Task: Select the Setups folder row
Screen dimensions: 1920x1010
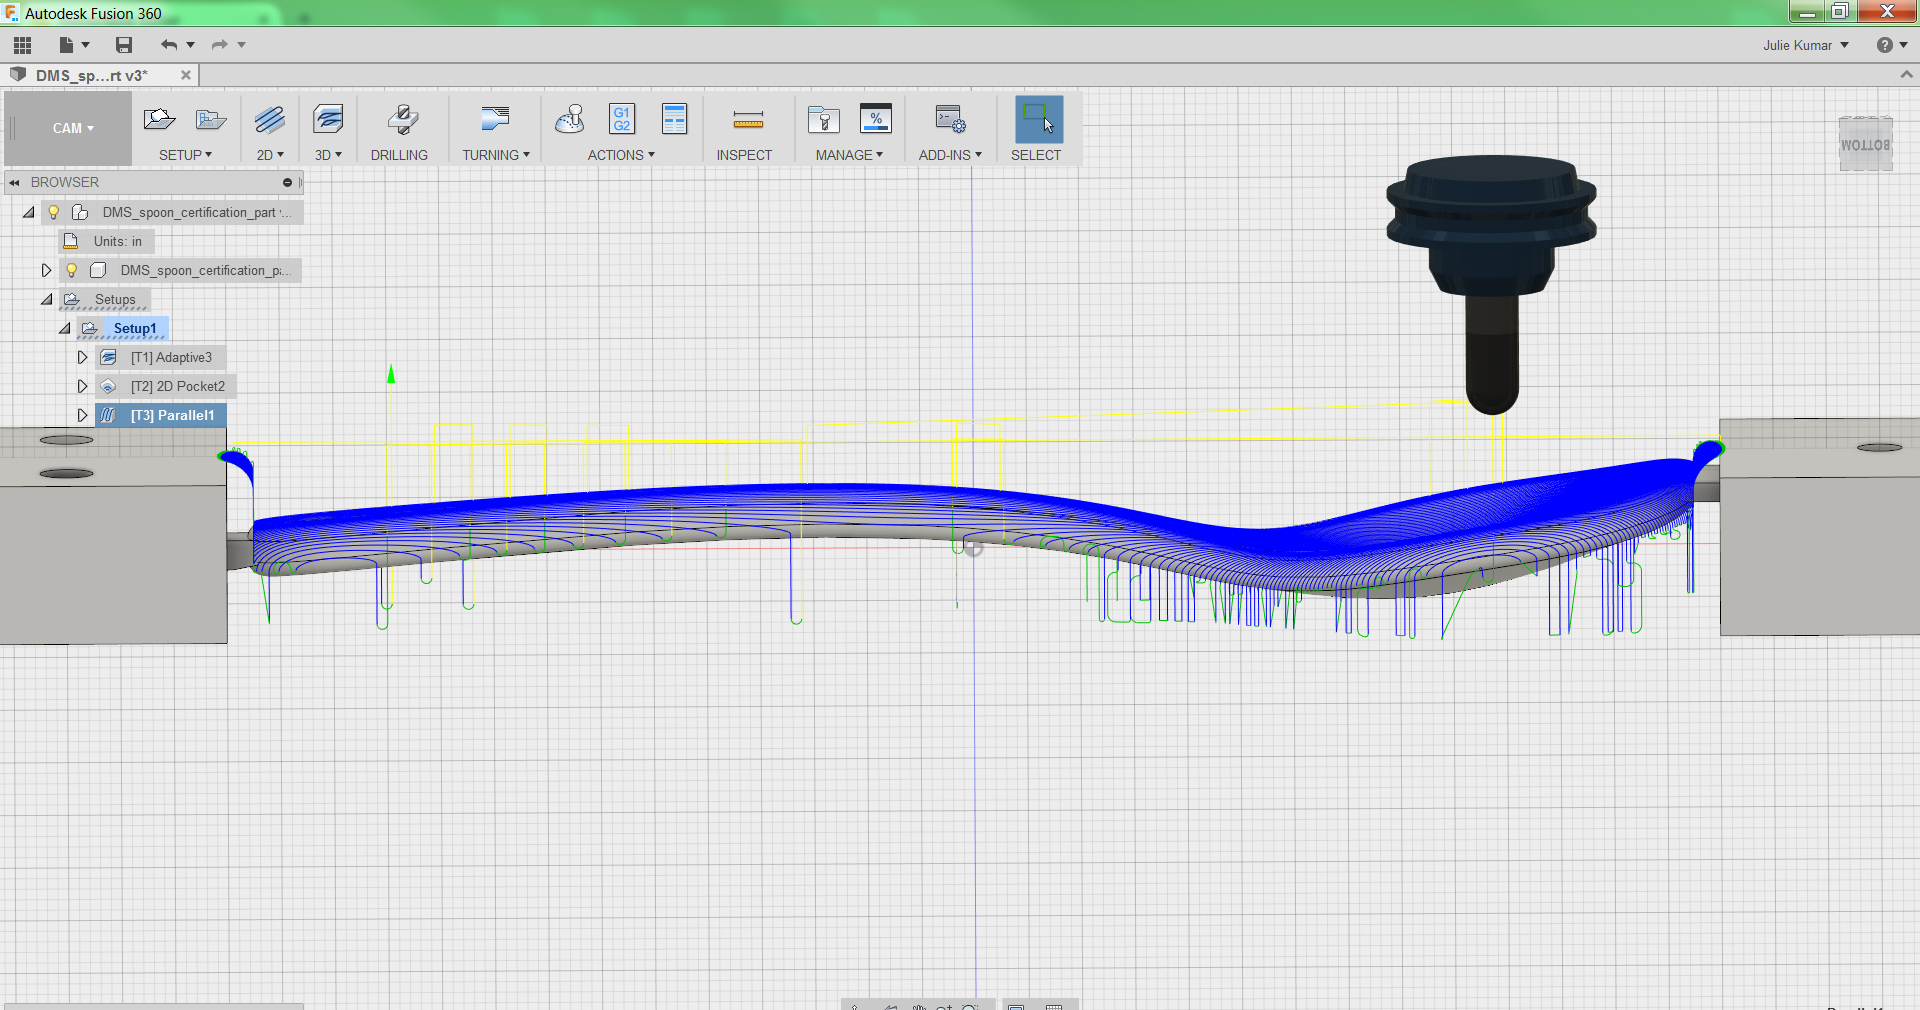Action: [x=105, y=299]
